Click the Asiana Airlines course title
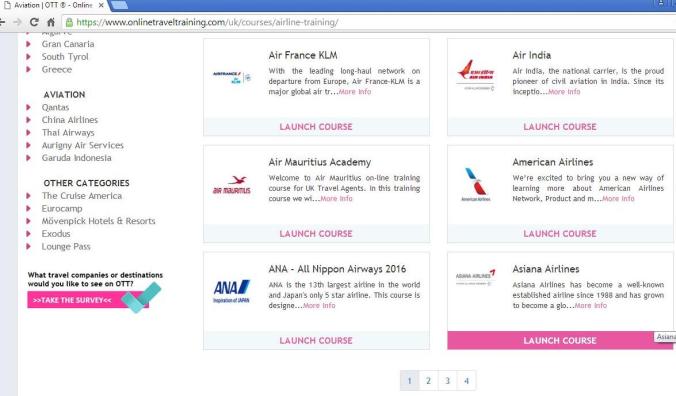Viewport: 676px width, 396px height. 546,269
